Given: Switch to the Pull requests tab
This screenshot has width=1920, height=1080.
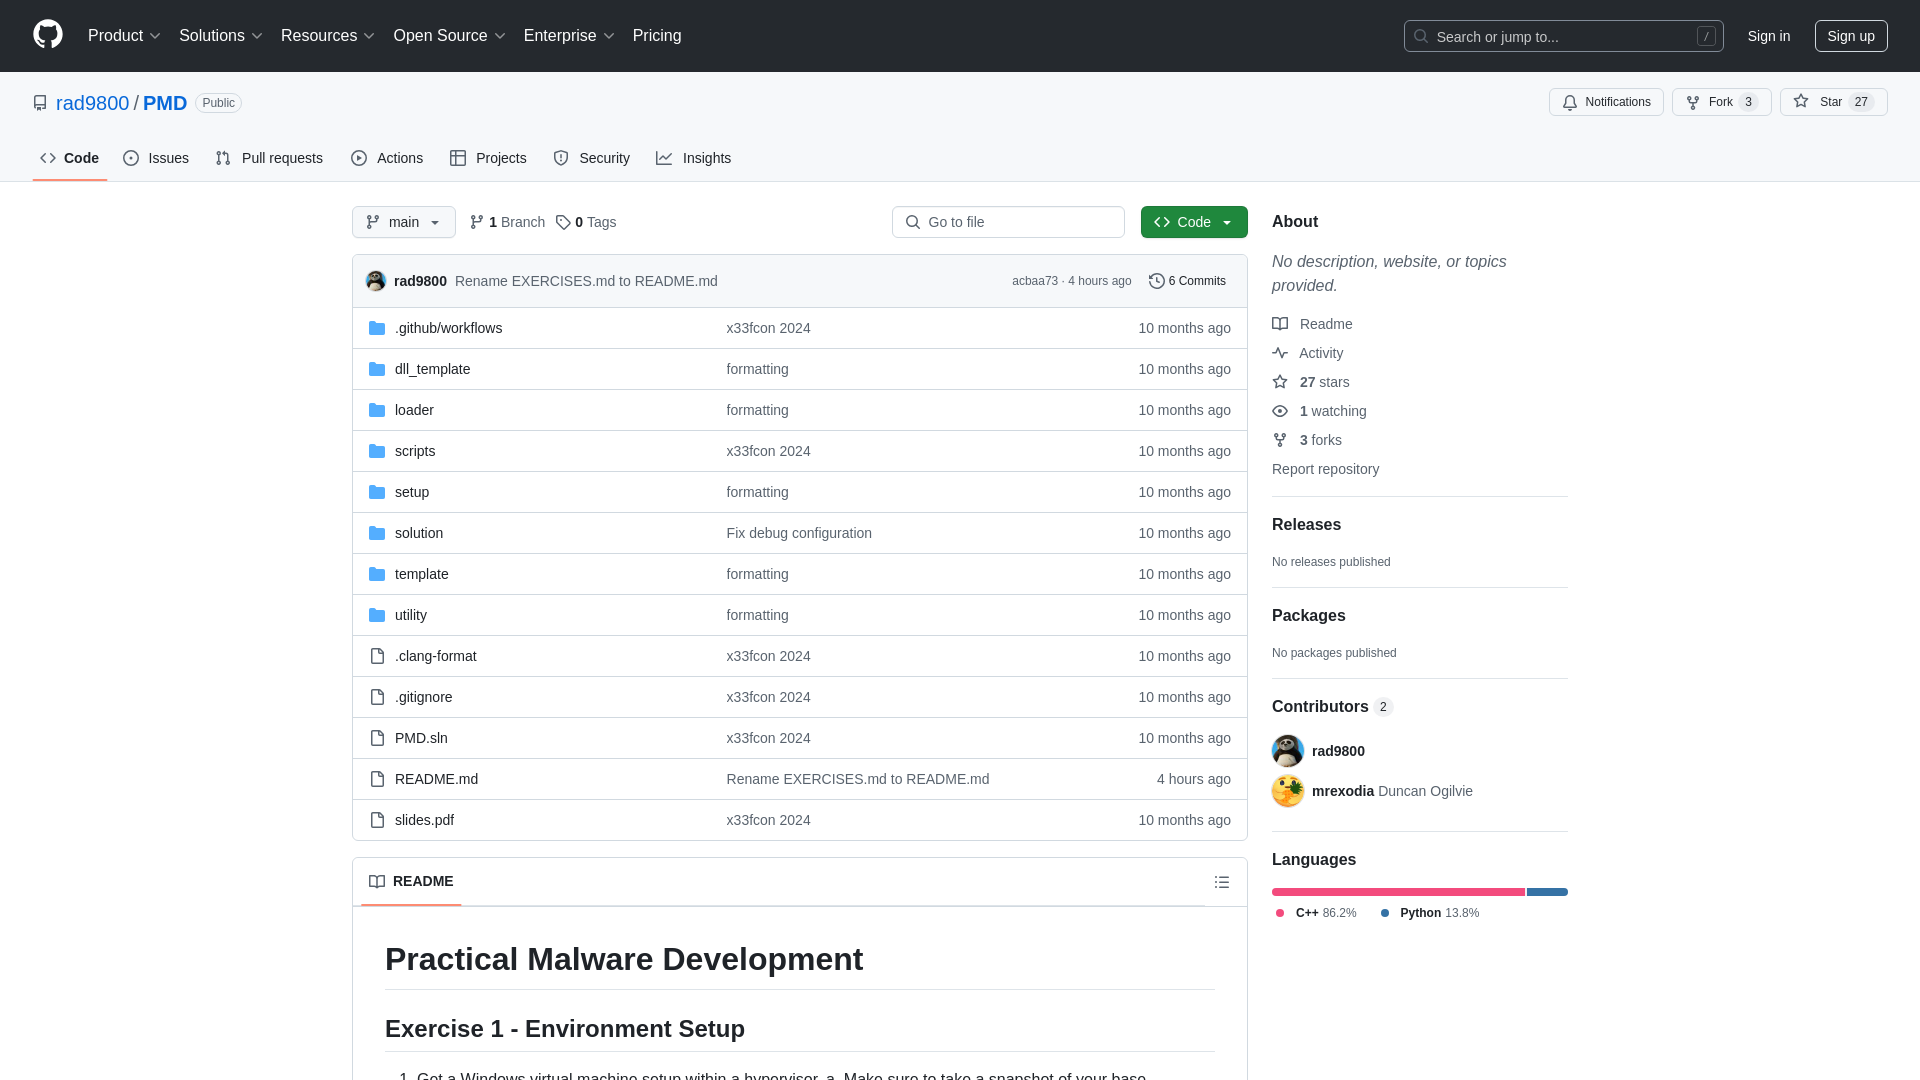Looking at the screenshot, I should pos(269,158).
